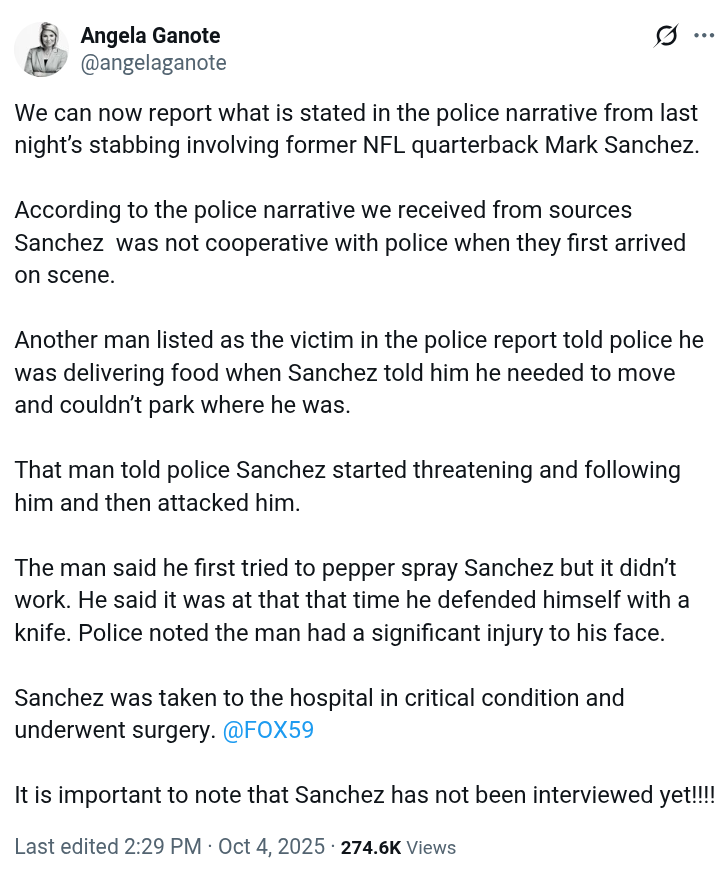Click the sentence 'Police noted the man had a significant injury'
Viewport: 727px width, 880px height.
[x=370, y=633]
